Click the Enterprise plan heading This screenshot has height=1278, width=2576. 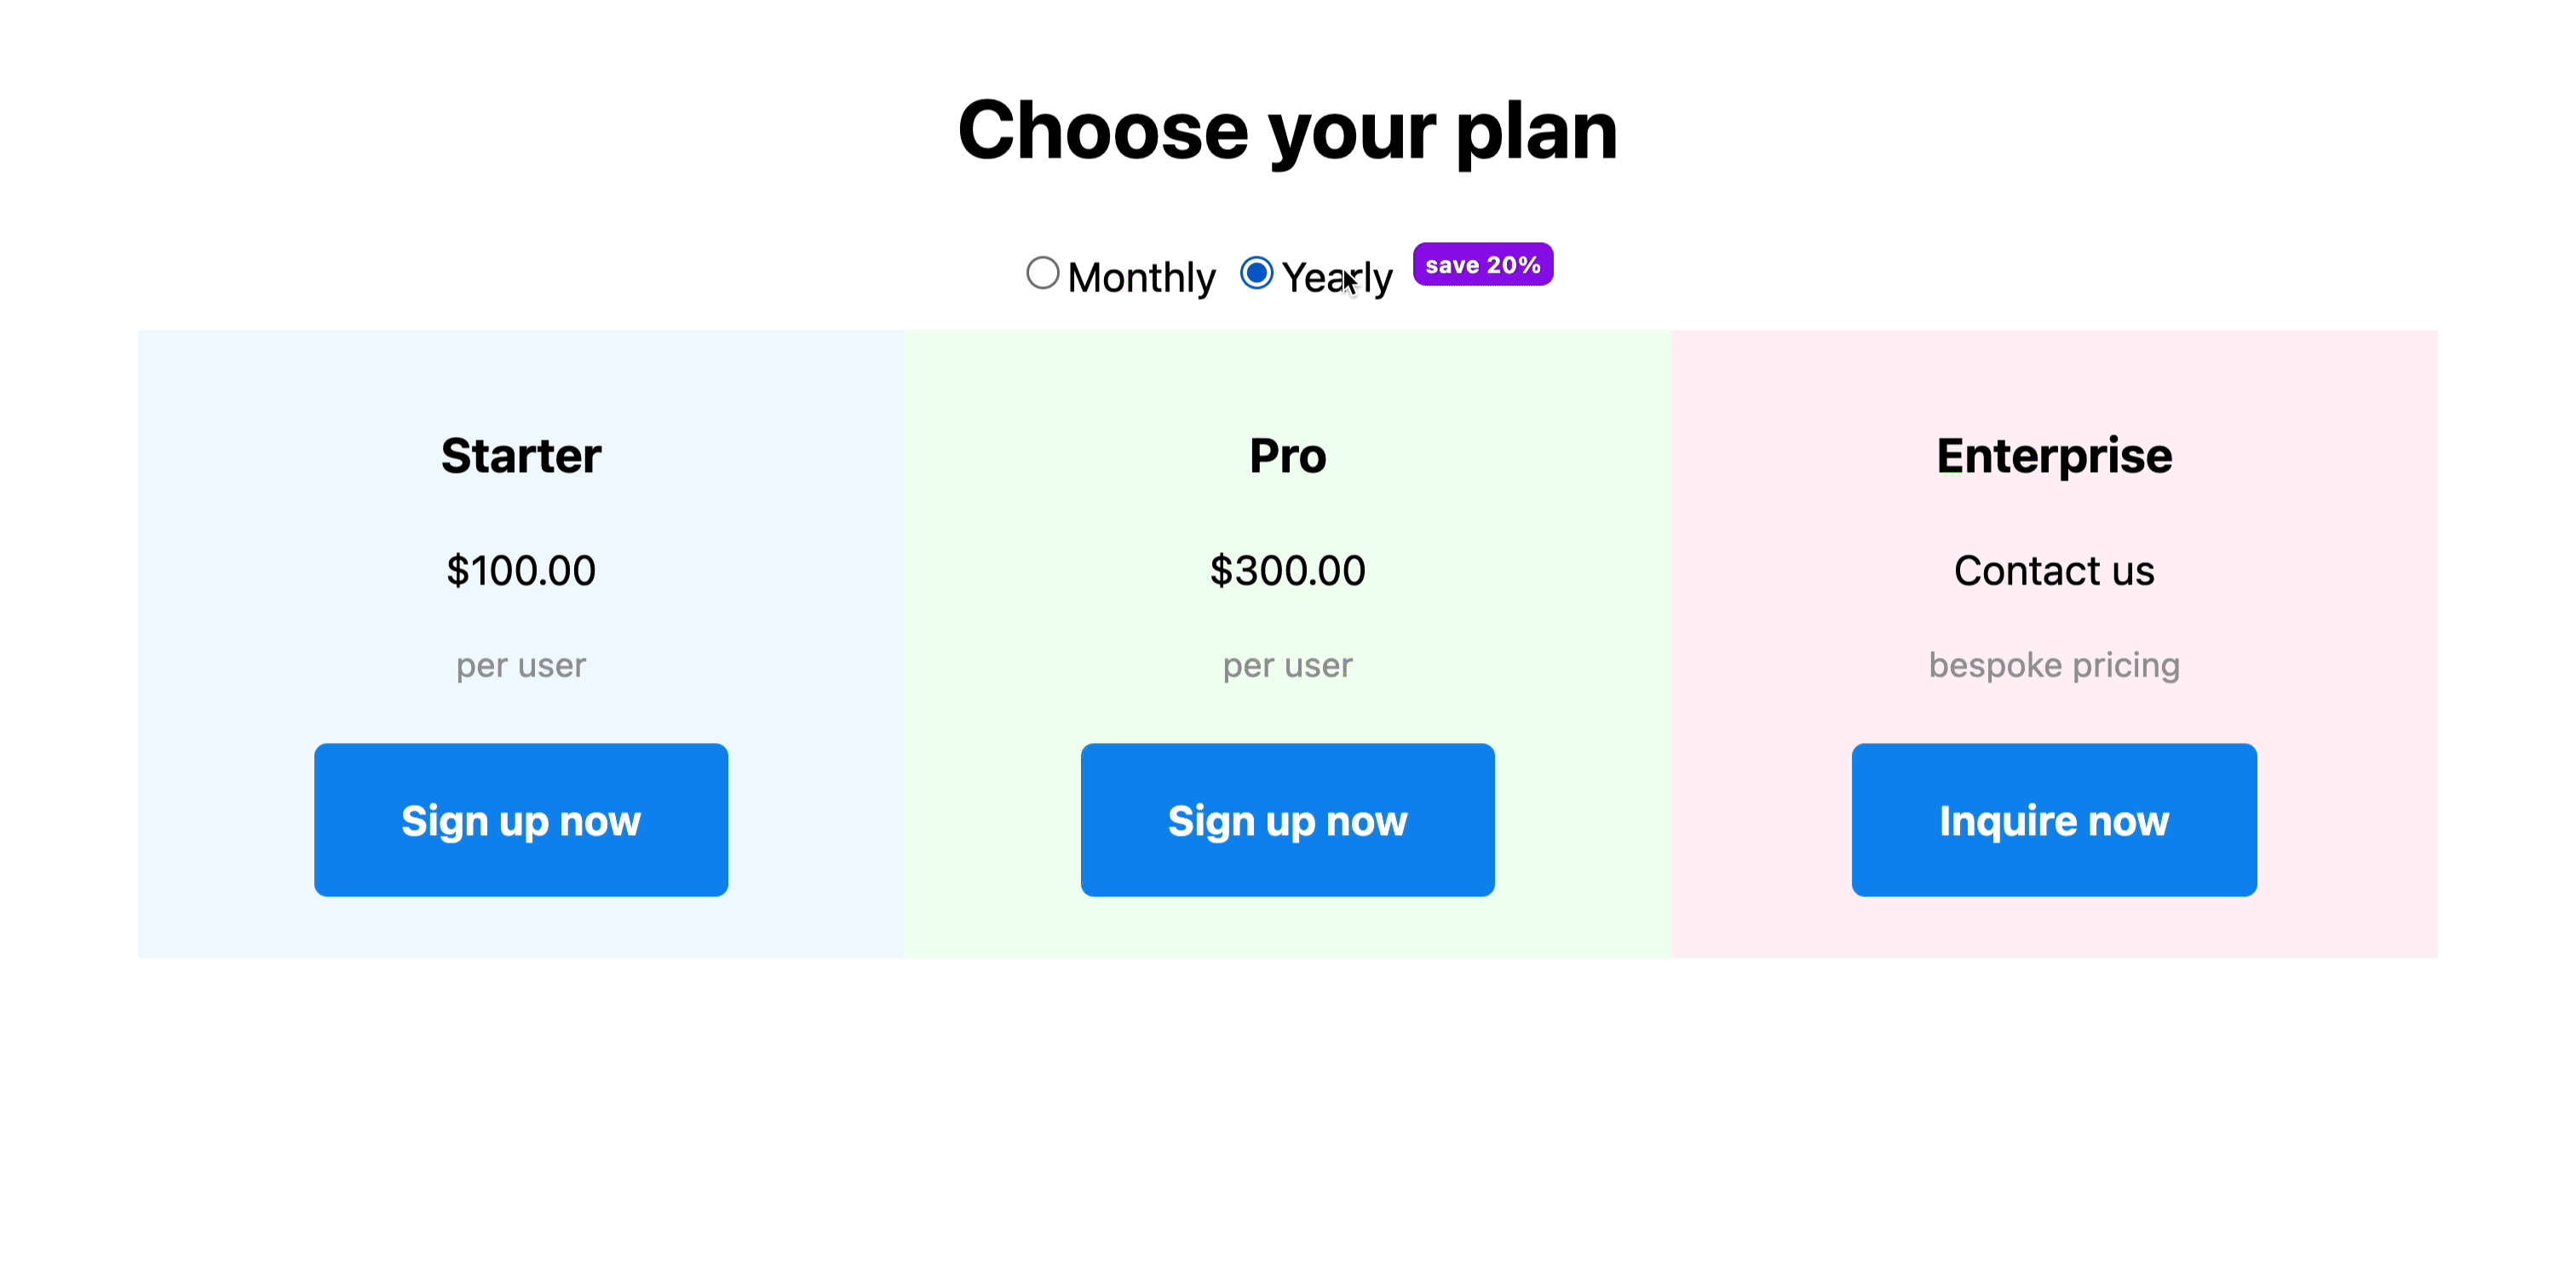click(x=2054, y=456)
